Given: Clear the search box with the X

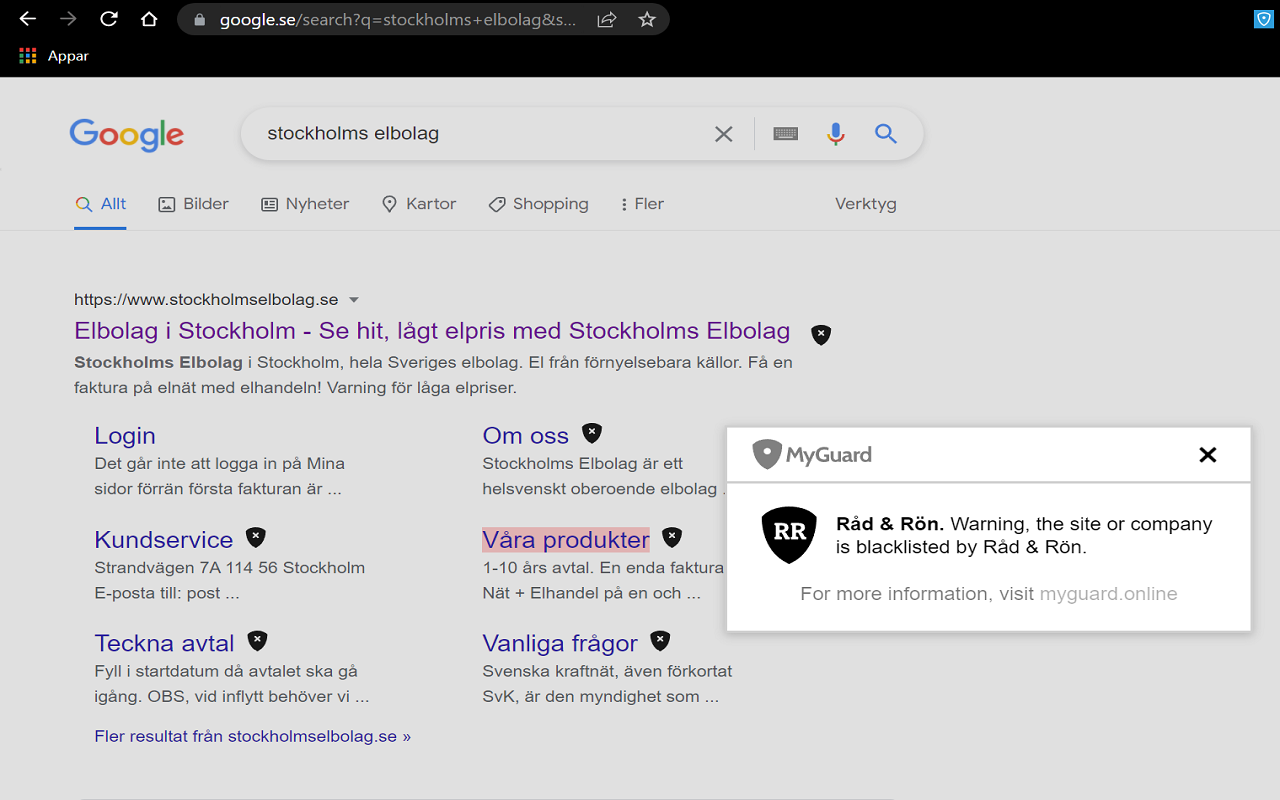Looking at the screenshot, I should tap(724, 134).
